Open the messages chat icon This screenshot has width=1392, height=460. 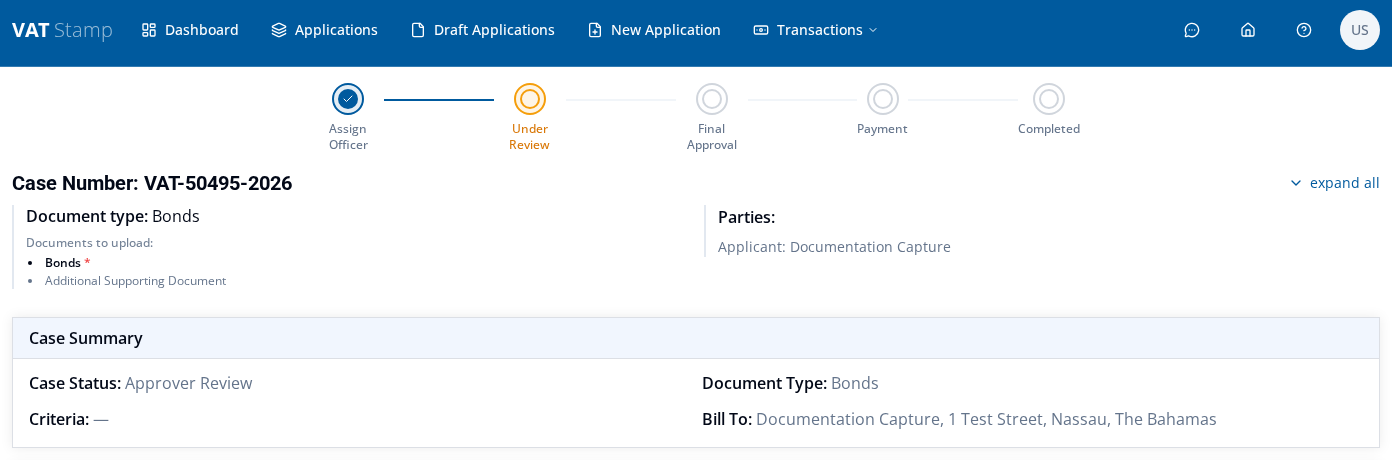pos(1192,30)
